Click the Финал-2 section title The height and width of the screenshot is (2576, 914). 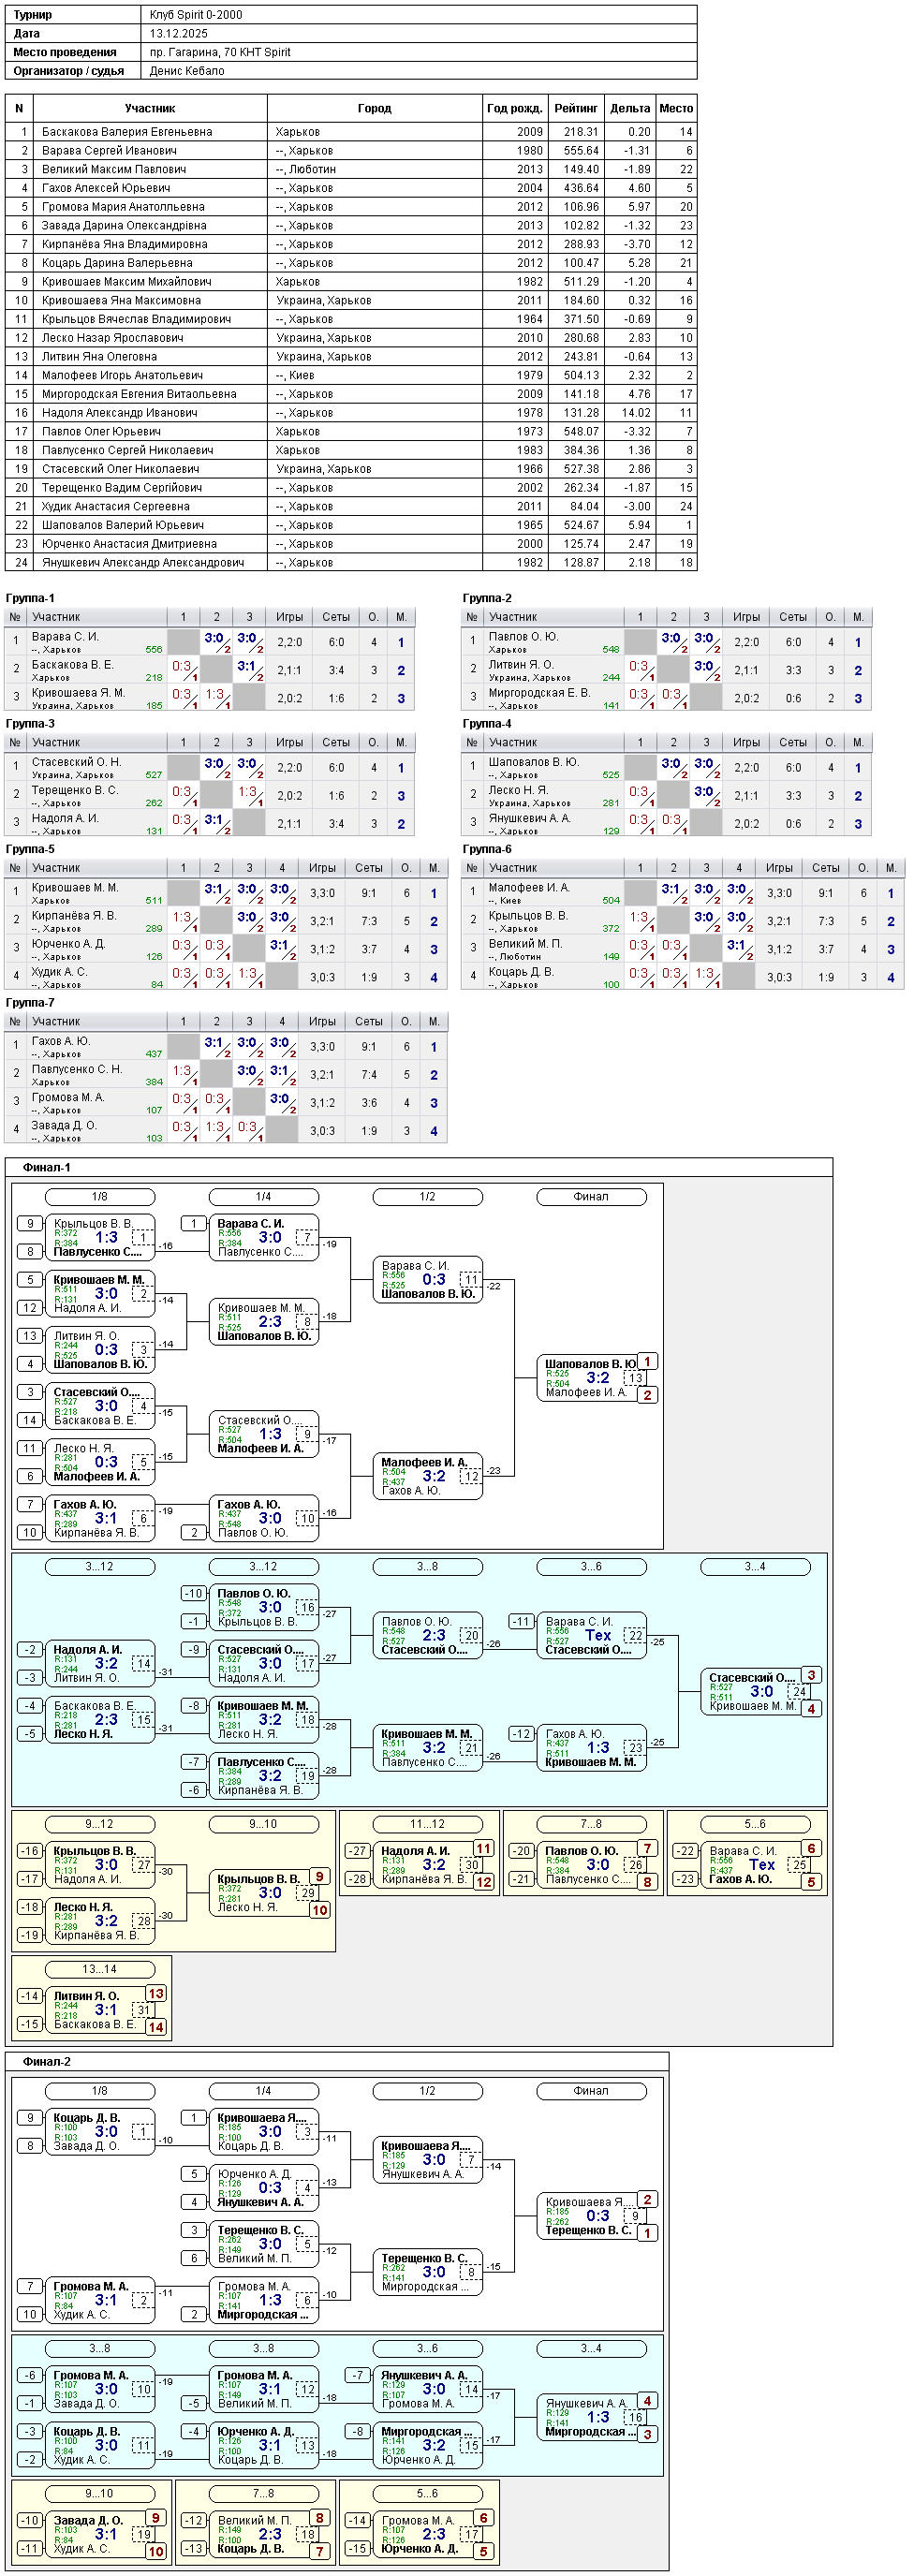point(46,2061)
